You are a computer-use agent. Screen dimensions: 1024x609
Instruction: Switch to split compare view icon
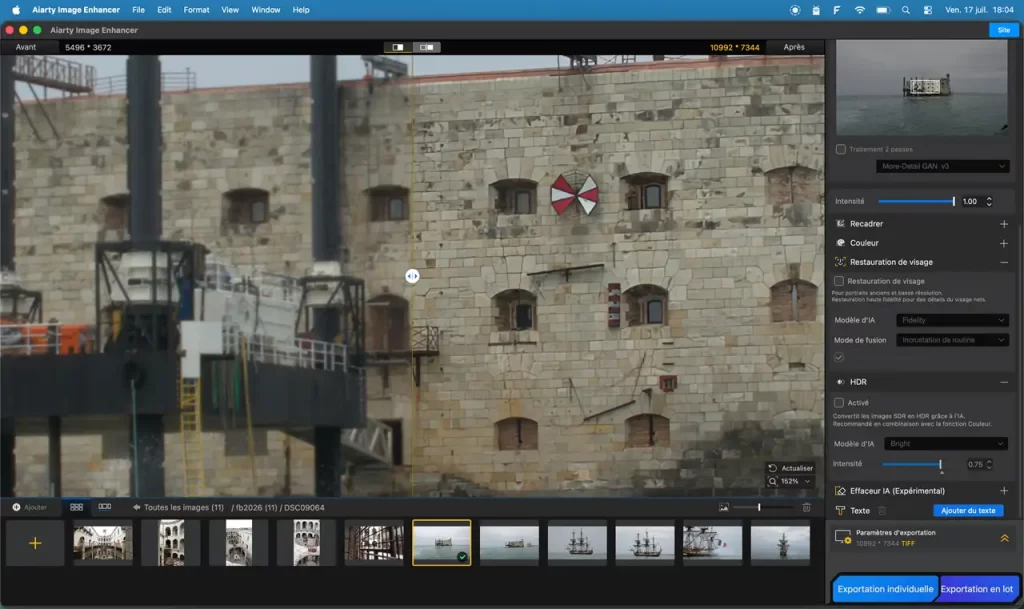pos(398,47)
